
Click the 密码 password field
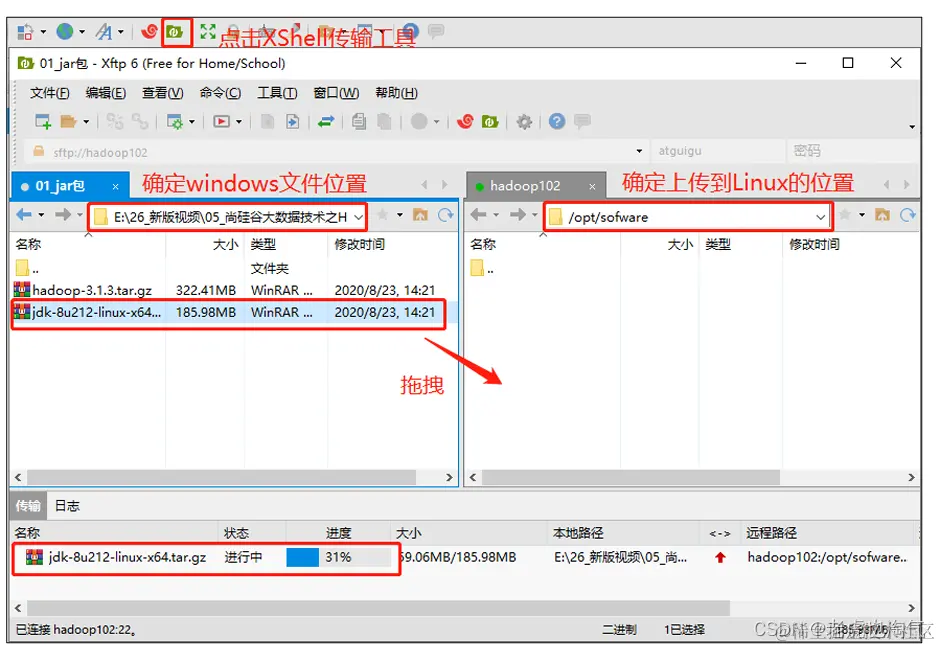[x=852, y=151]
